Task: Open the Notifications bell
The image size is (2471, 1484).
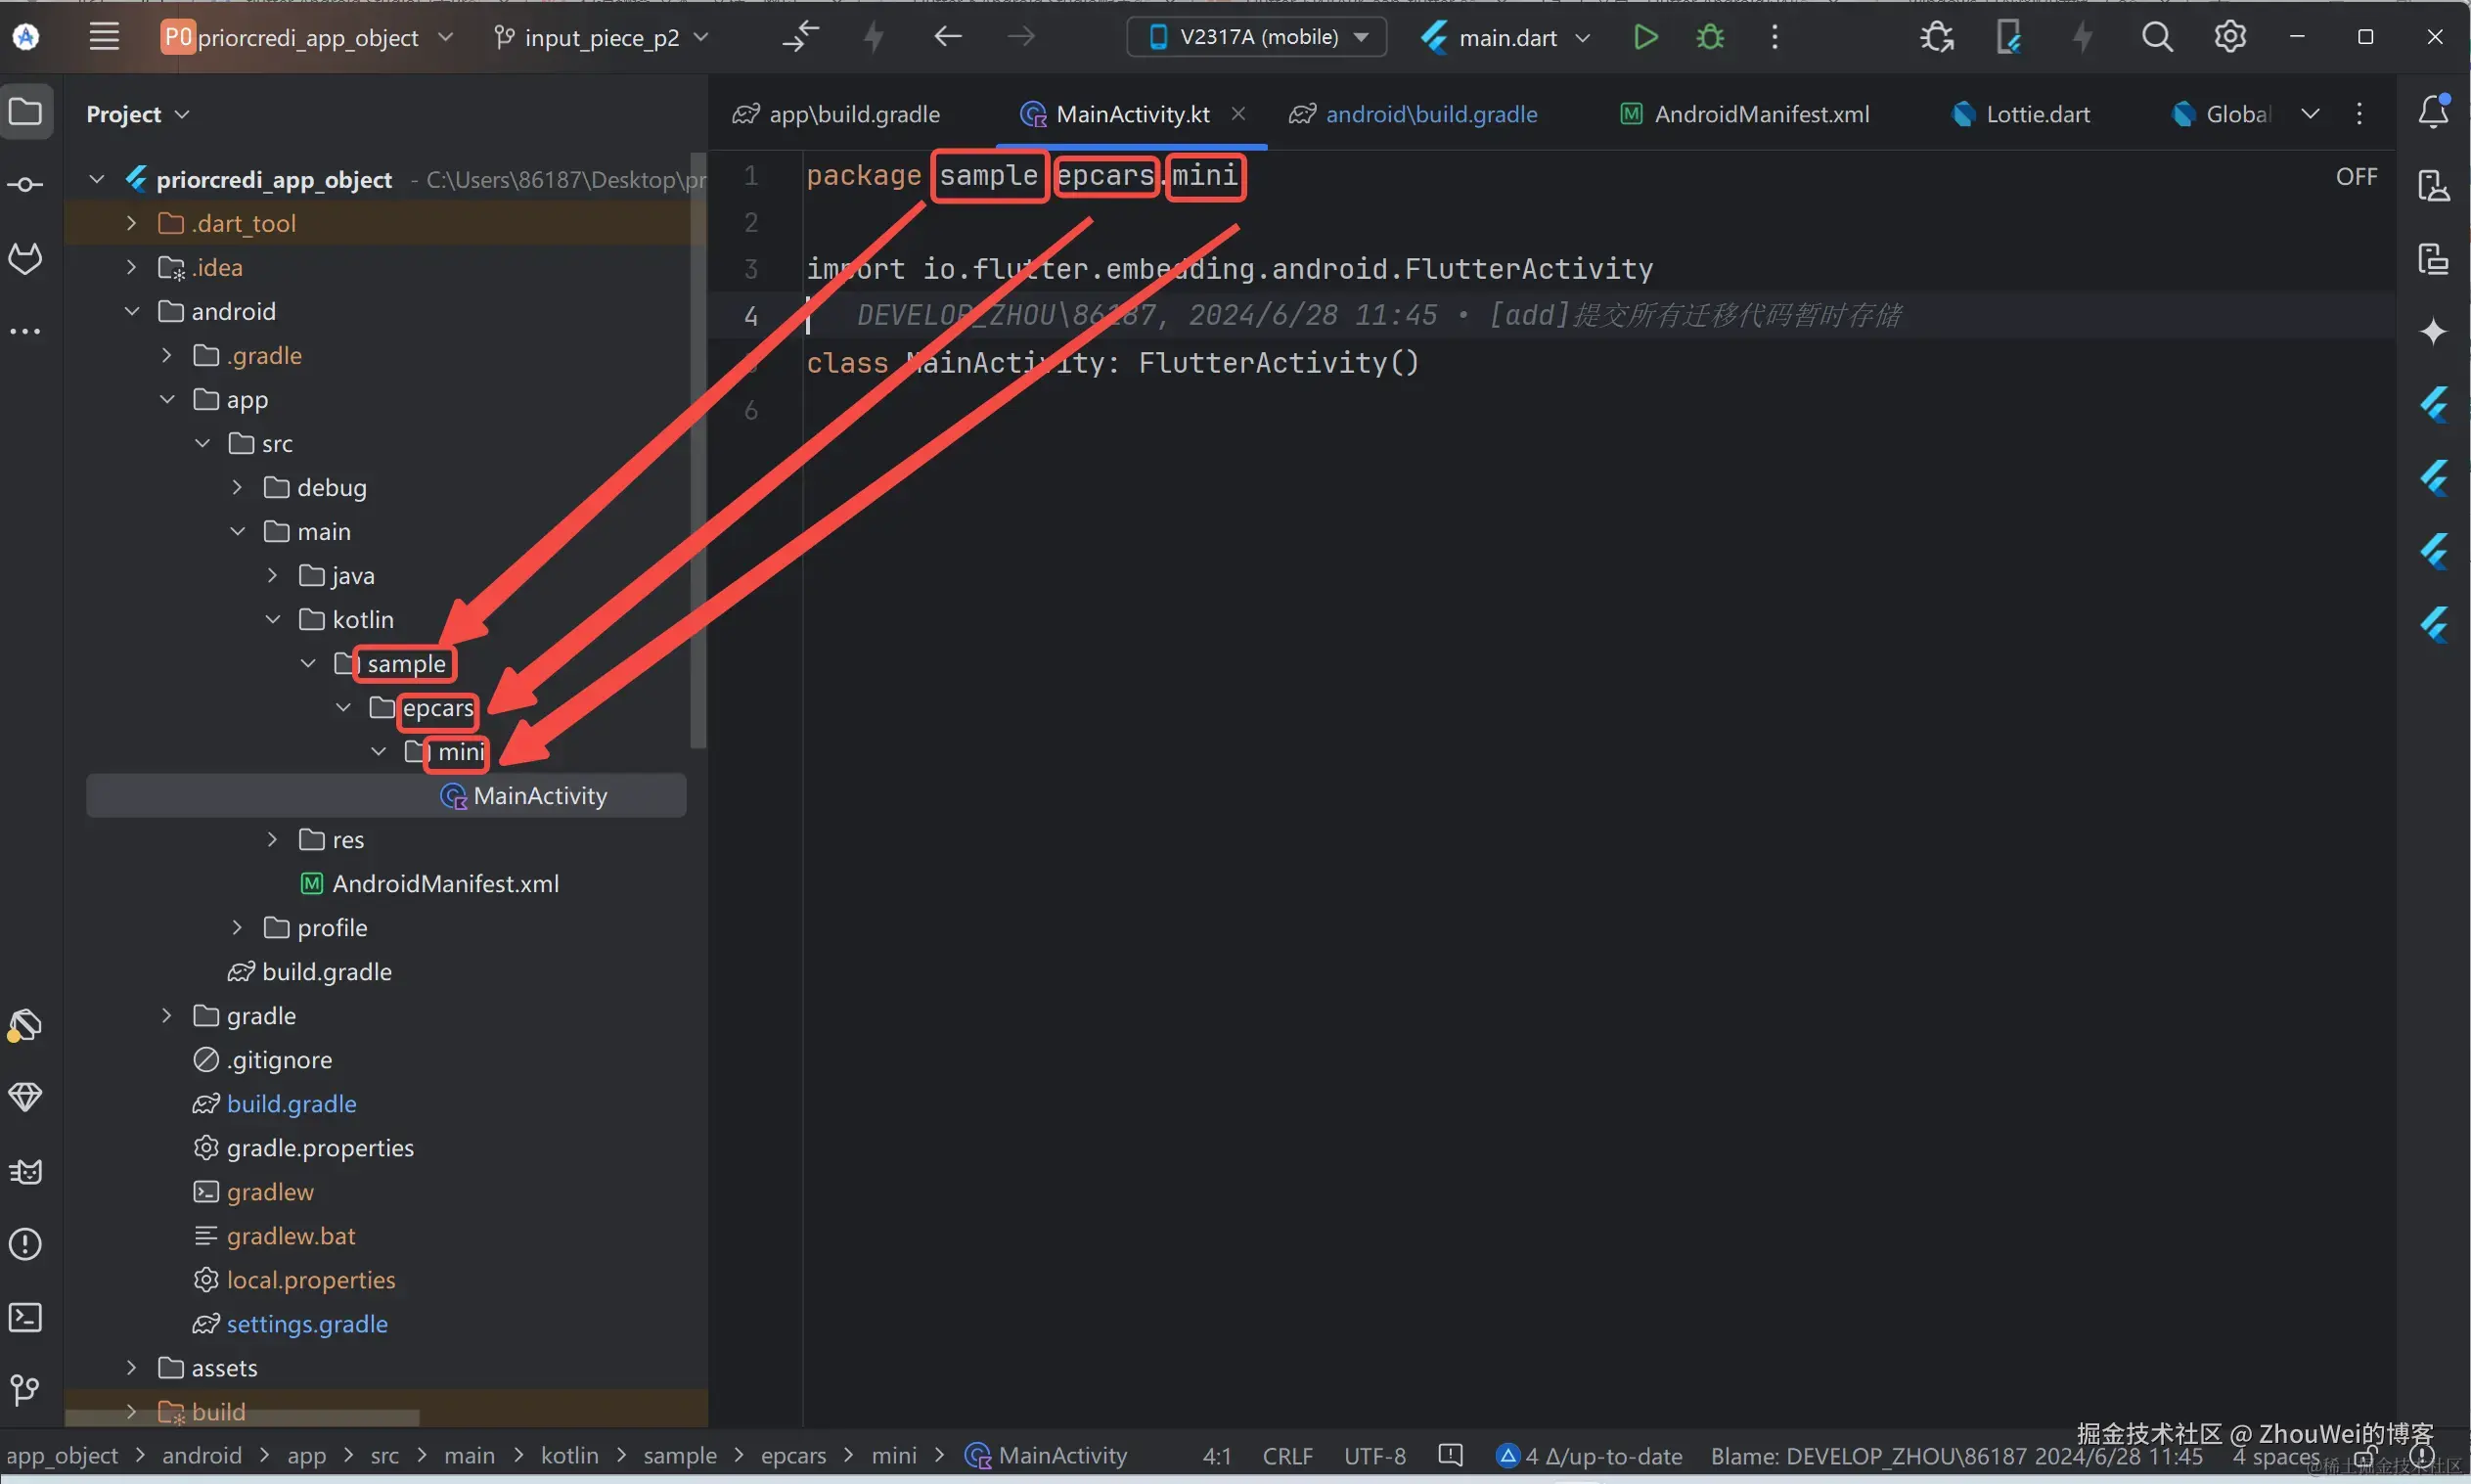Action: [2433, 112]
